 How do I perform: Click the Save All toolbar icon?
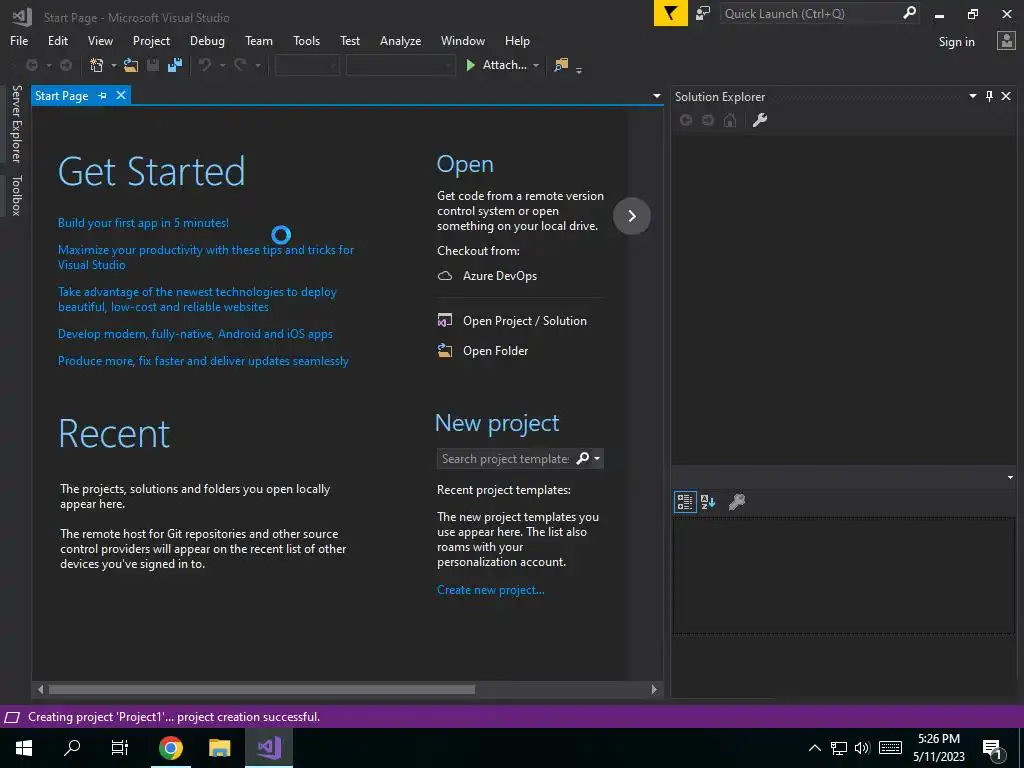pos(175,65)
